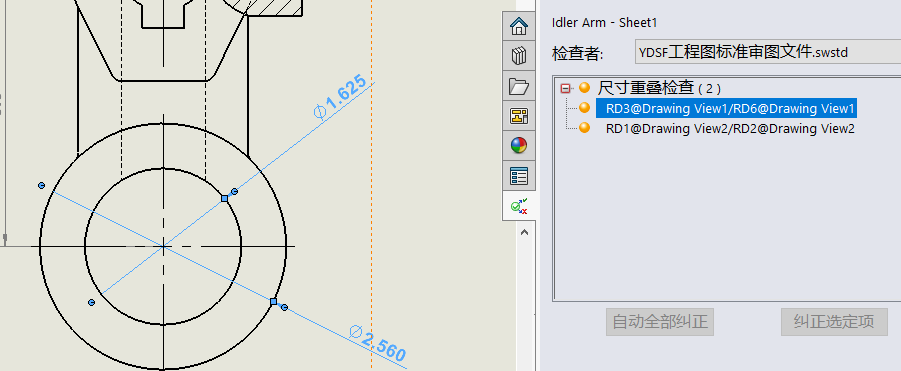The height and width of the screenshot is (371, 901).
Task: Click the orange status ball beside RD1@Drawing View2
Action: tap(584, 127)
